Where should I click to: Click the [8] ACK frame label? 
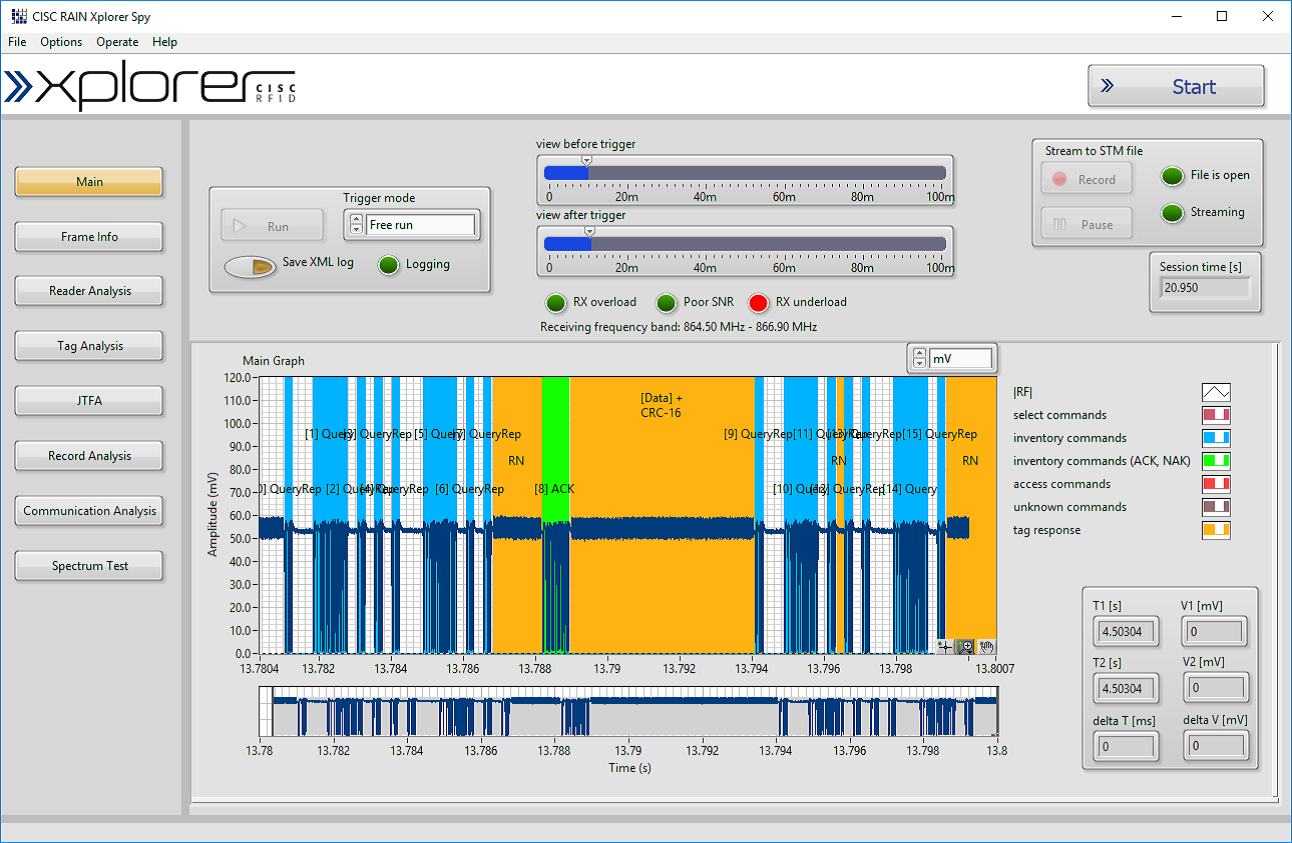tap(554, 489)
